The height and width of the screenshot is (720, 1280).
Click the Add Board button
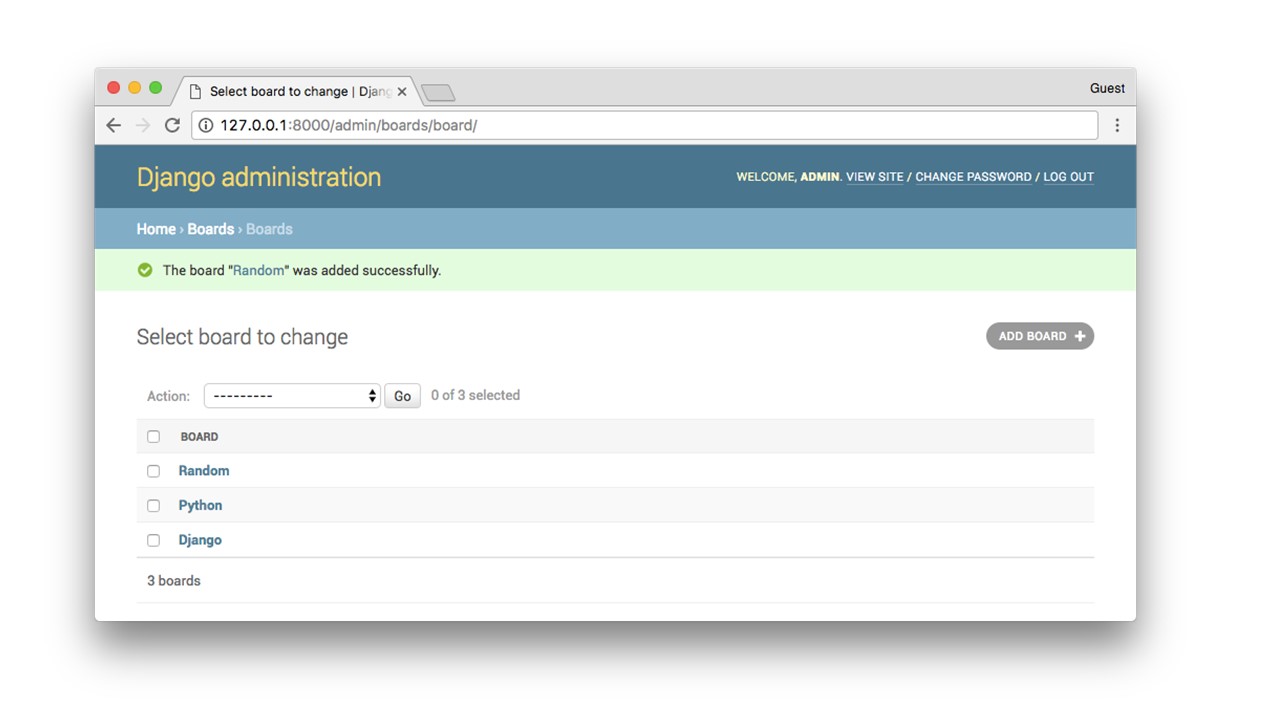coord(1040,336)
